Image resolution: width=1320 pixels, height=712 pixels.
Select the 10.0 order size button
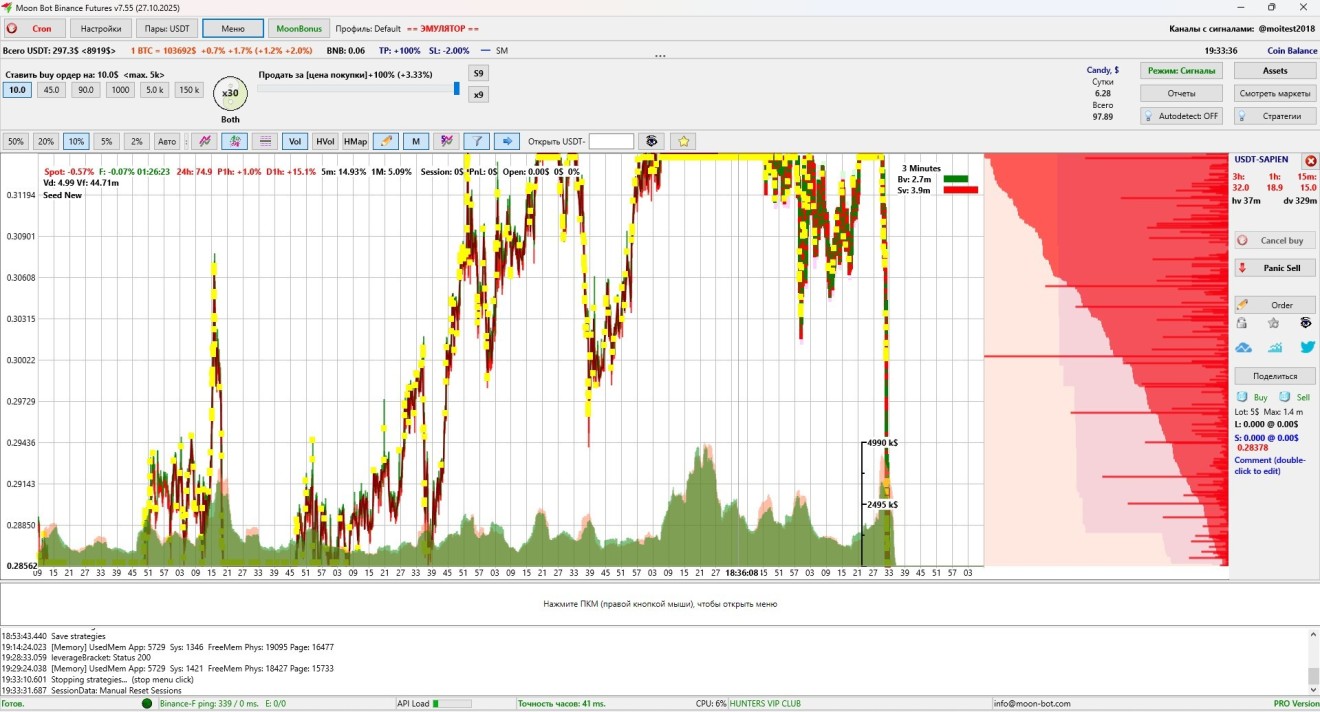point(17,90)
